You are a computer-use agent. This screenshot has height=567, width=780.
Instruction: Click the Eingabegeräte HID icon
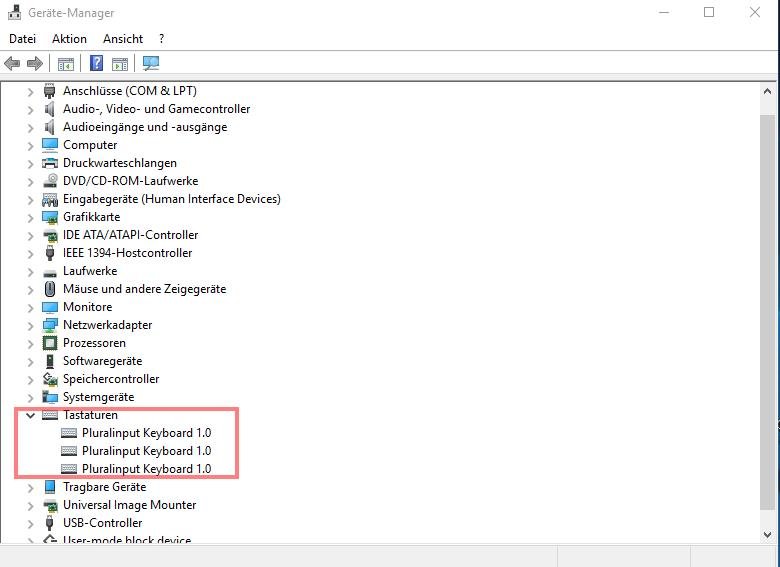point(50,199)
